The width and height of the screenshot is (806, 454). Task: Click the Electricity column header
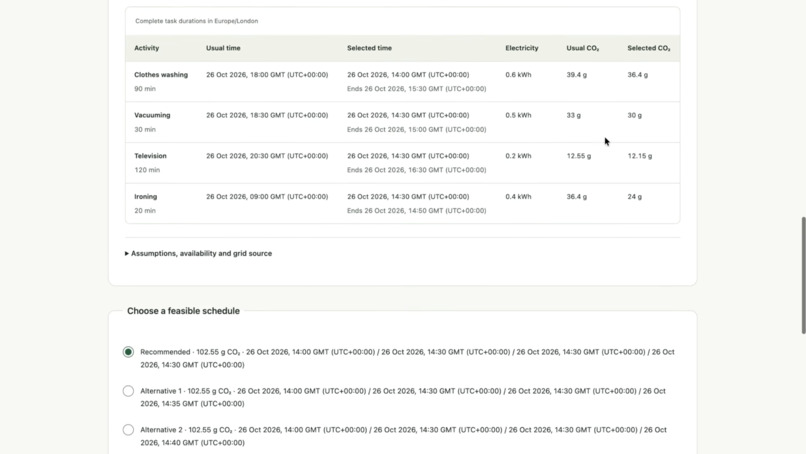pos(522,48)
